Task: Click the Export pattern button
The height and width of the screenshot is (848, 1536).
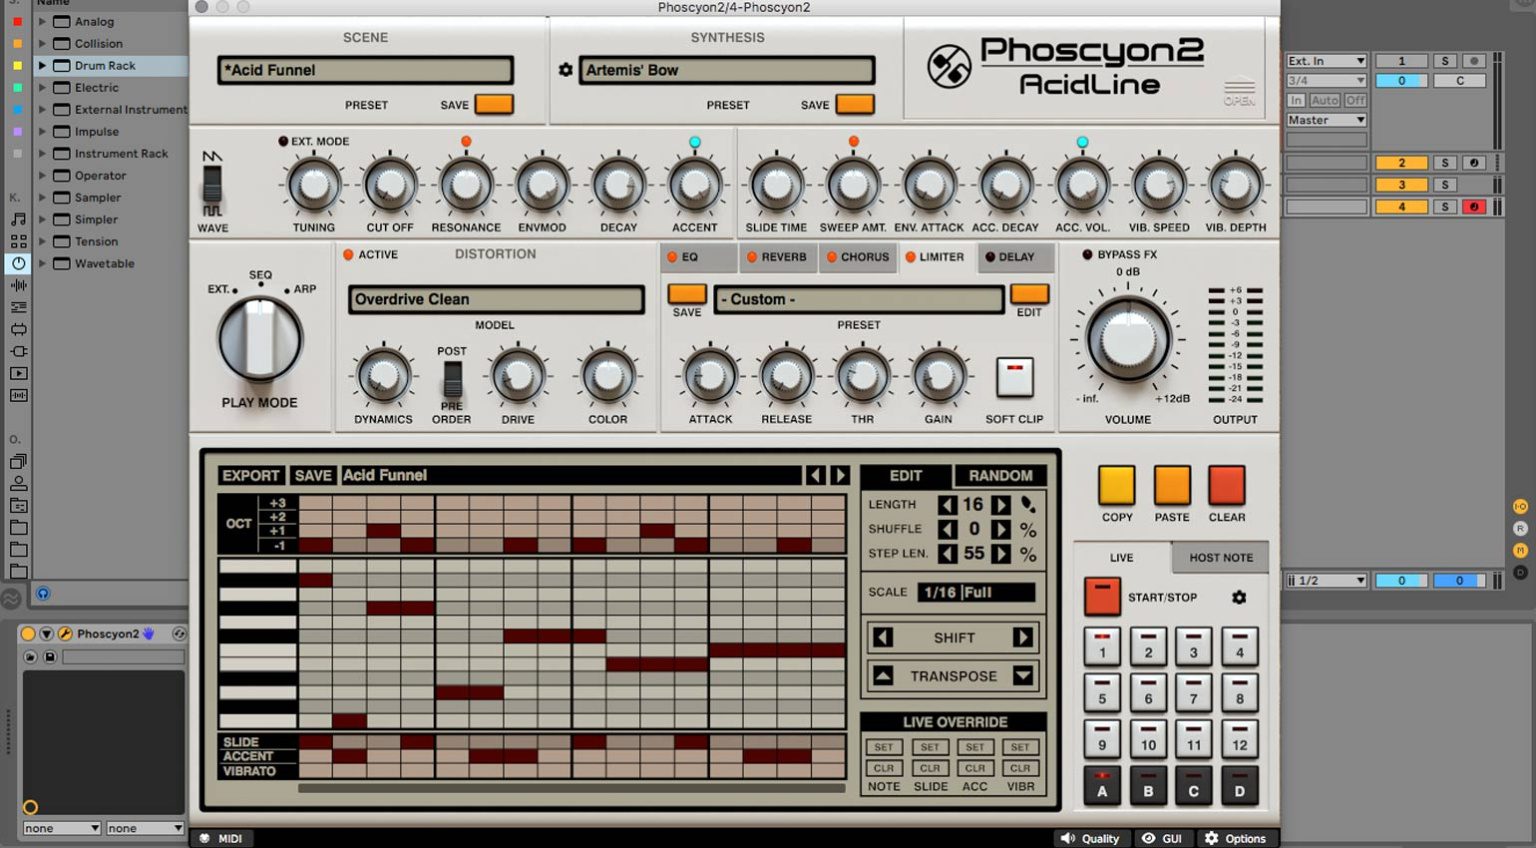Action: [x=250, y=475]
